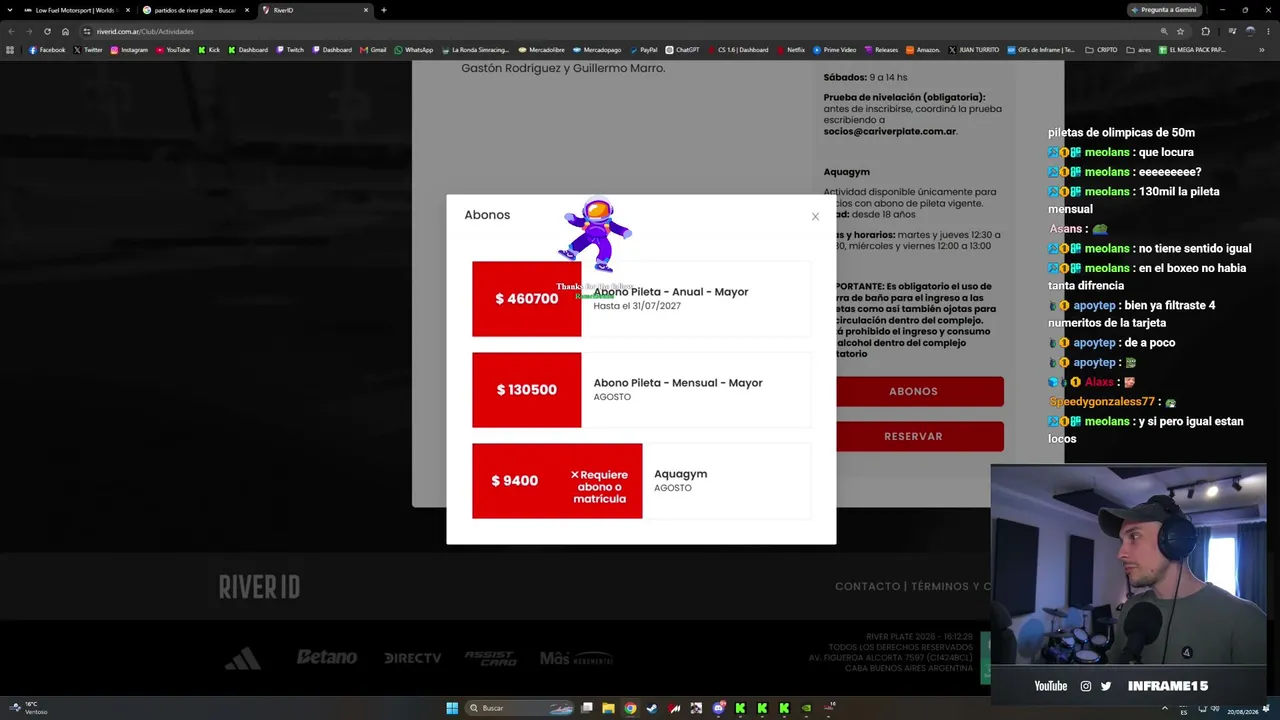
Task: Open the Releases bookmark
Action: pyautogui.click(x=881, y=50)
